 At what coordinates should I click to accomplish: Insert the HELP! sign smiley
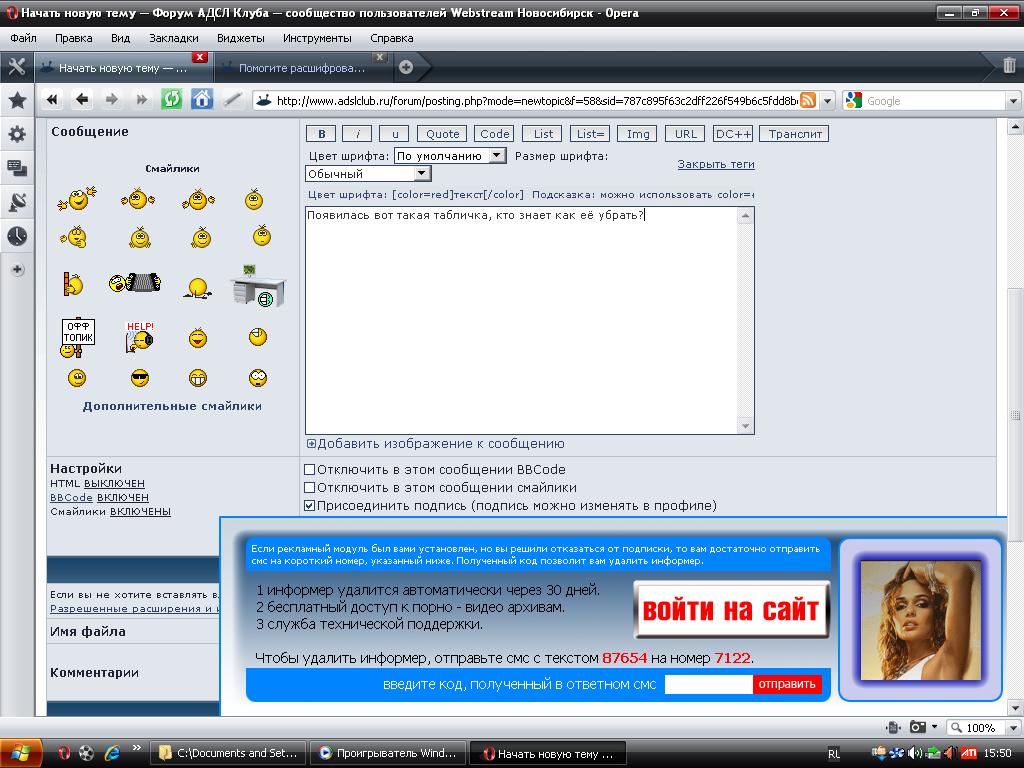[139, 336]
